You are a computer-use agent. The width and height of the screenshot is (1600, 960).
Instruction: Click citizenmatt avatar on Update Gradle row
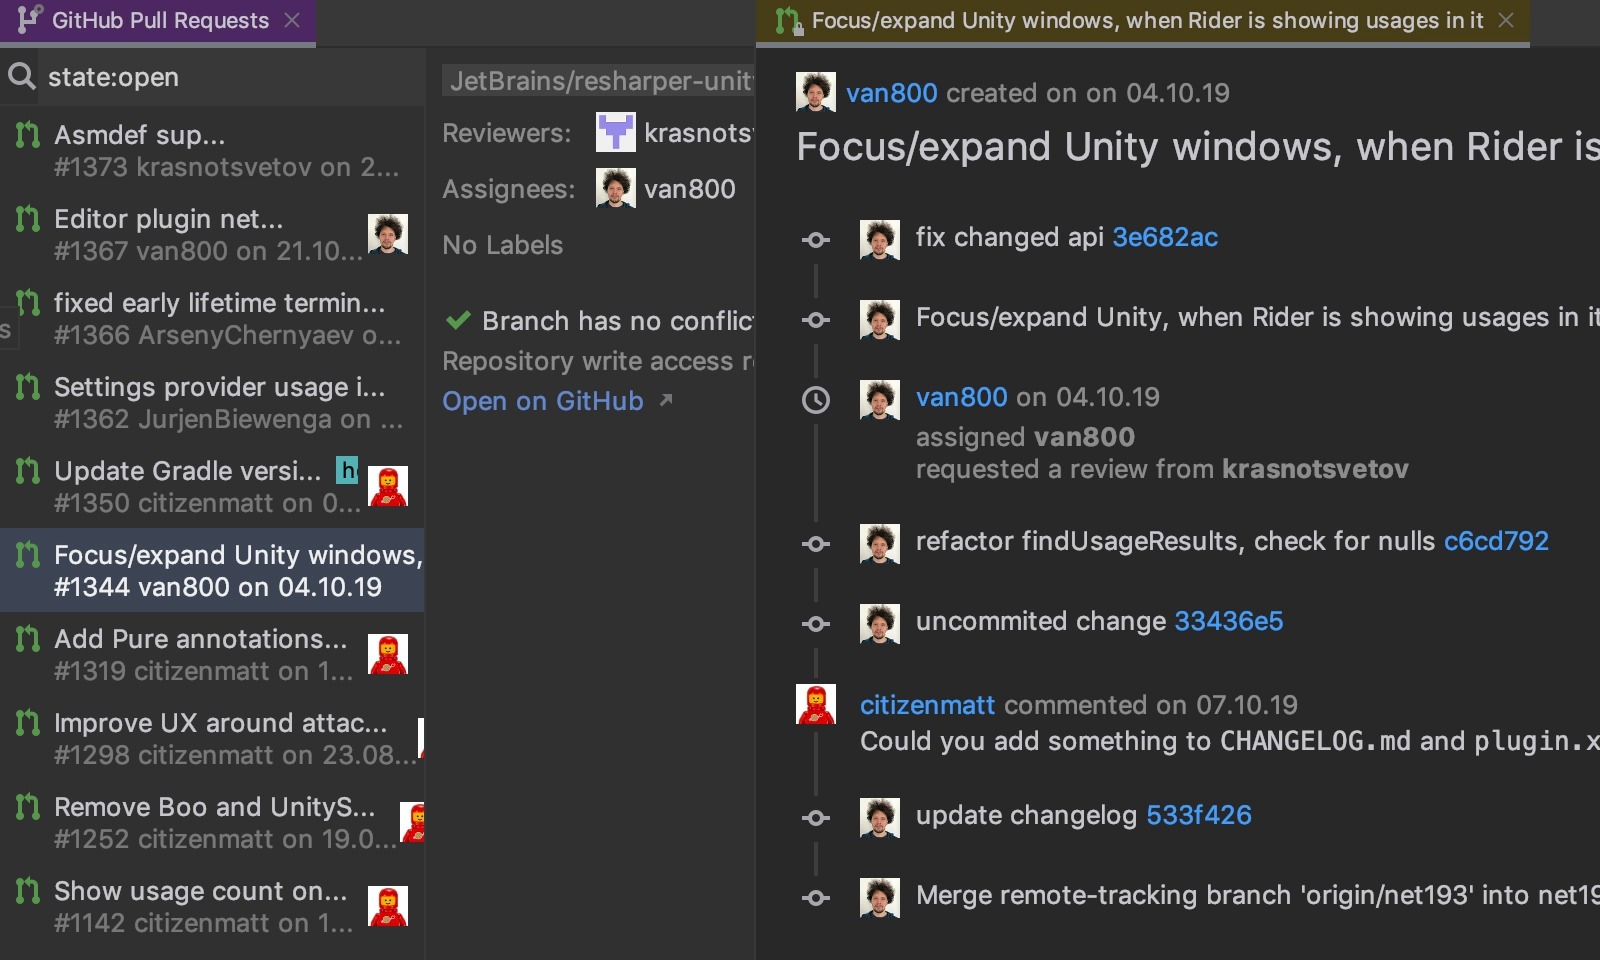[388, 486]
